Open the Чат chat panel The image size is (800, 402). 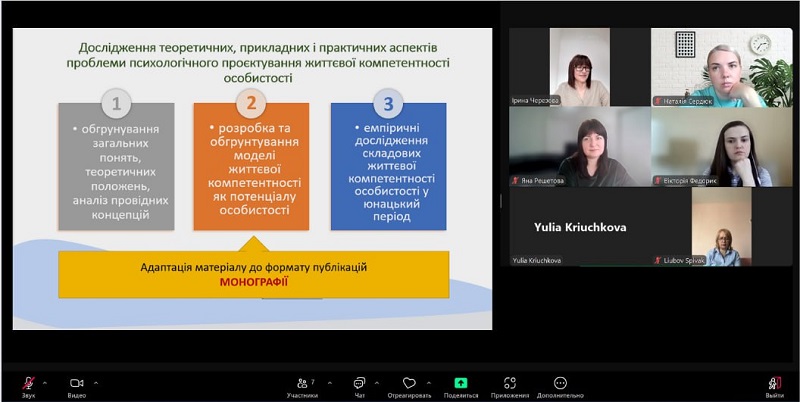(359, 383)
